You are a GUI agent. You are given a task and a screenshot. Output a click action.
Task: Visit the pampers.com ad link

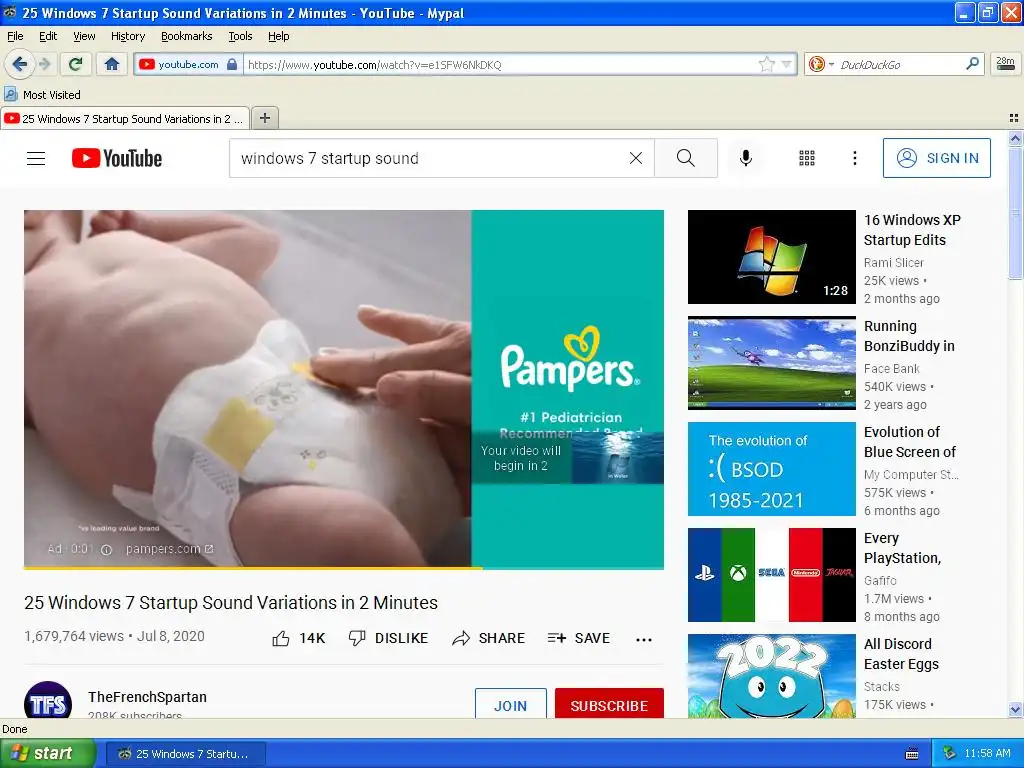[169, 549]
